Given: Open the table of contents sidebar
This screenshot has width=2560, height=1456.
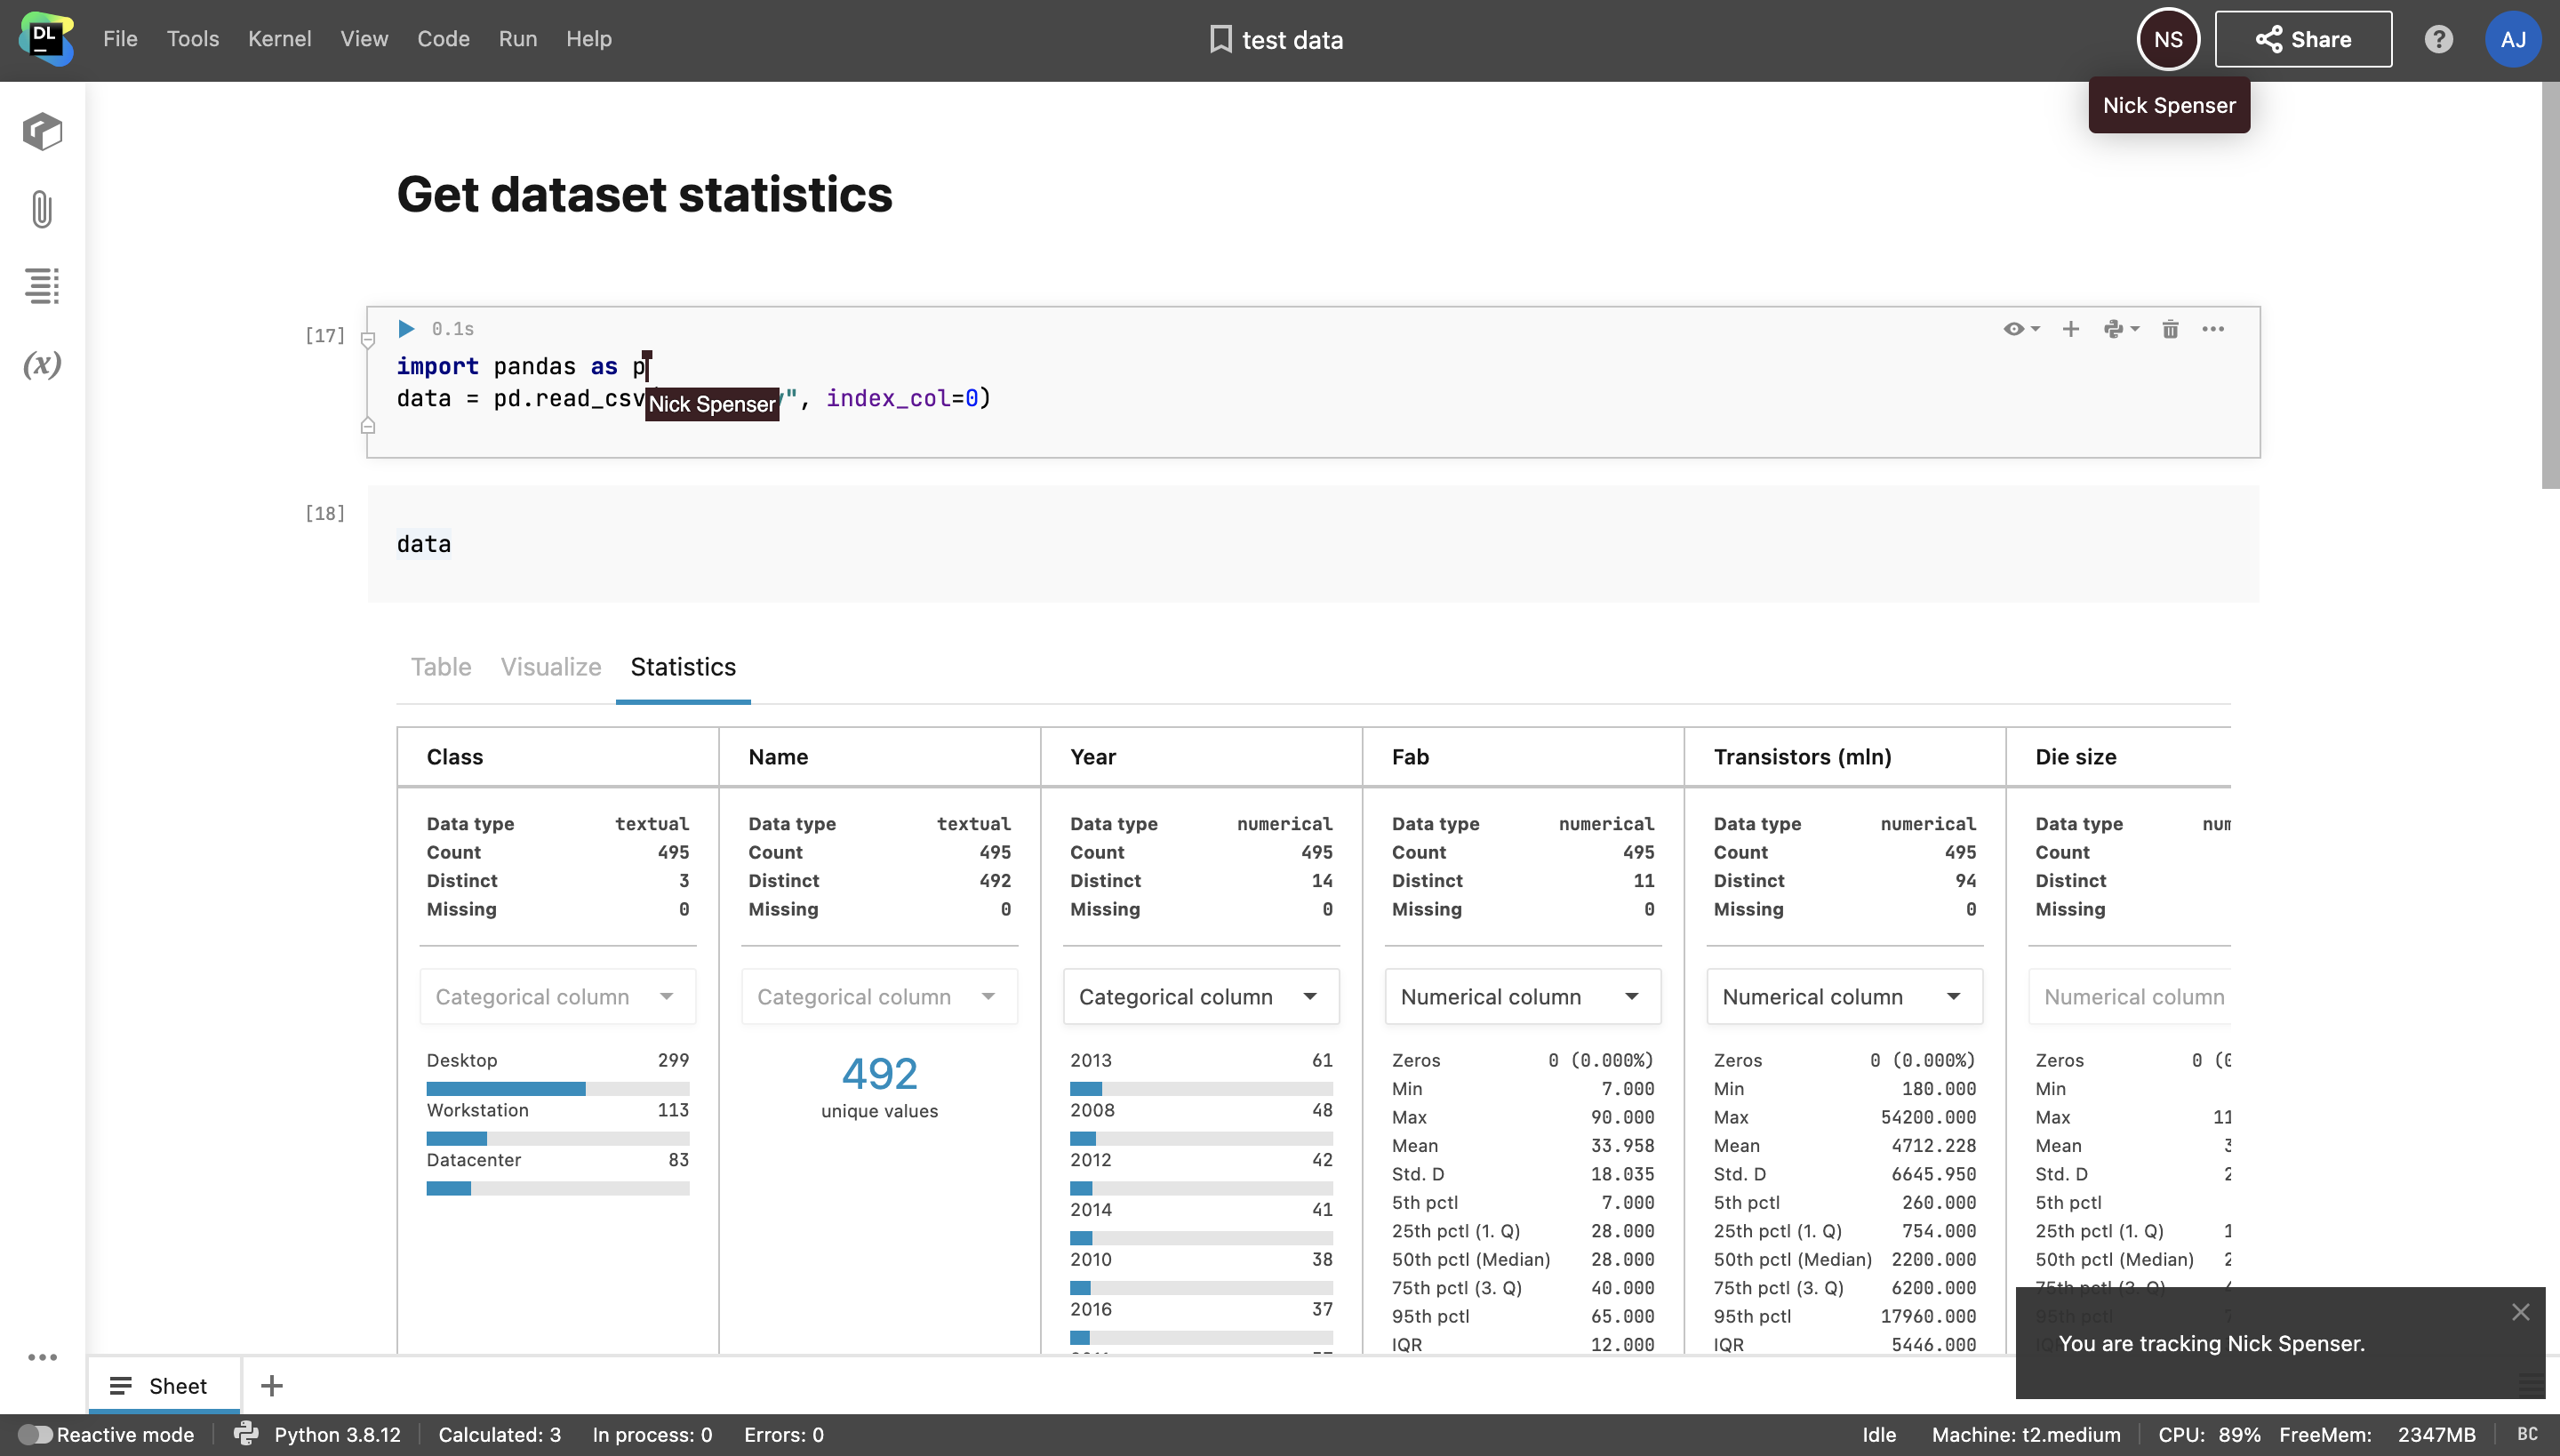Looking at the screenshot, I should pos(42,286).
